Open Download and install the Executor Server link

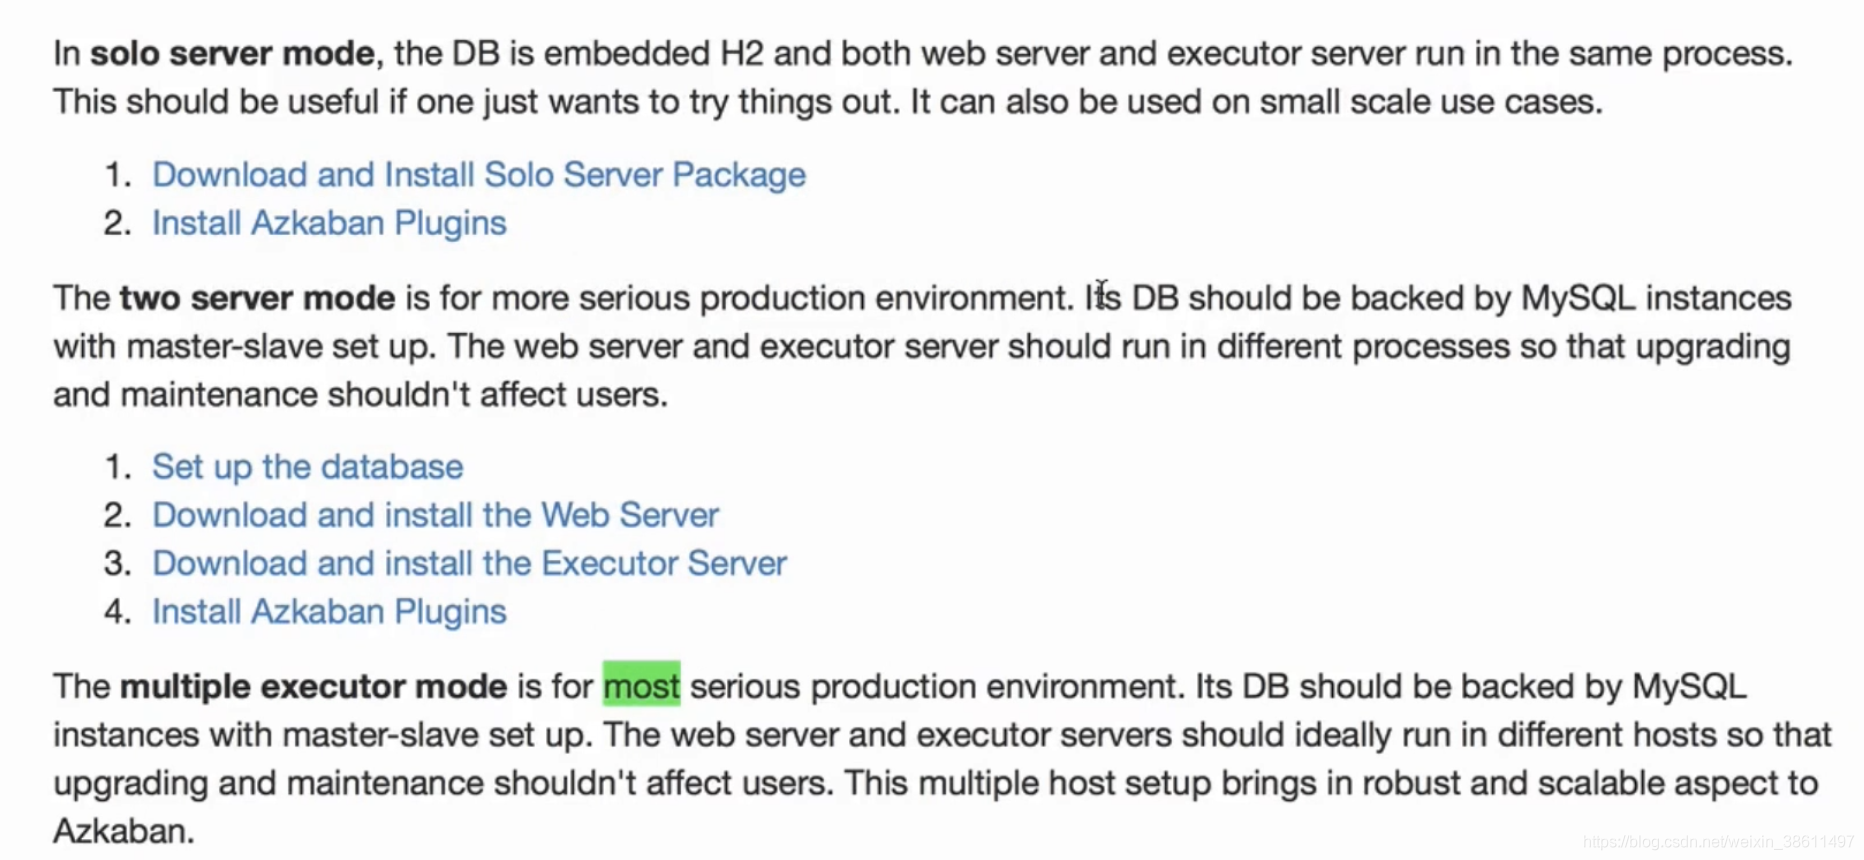click(x=469, y=563)
